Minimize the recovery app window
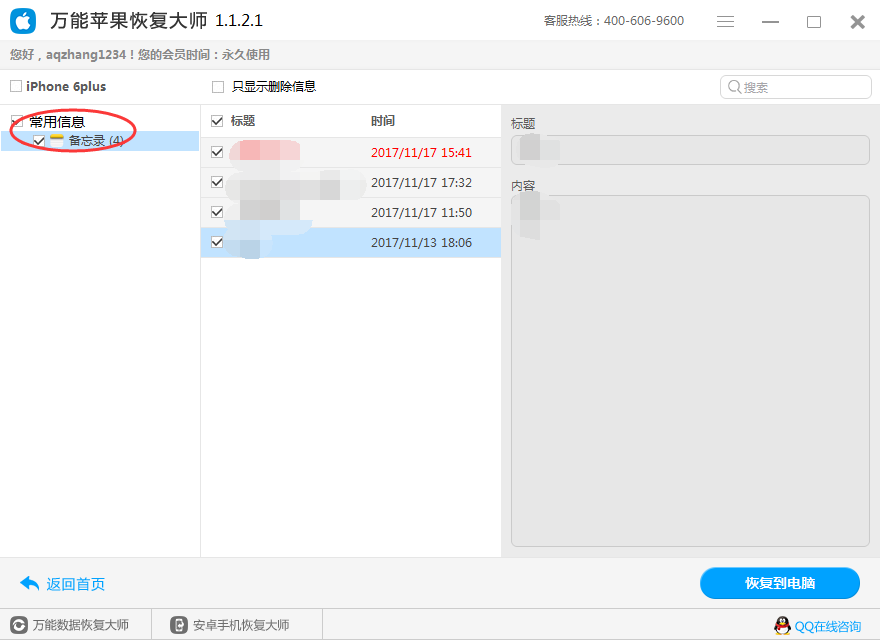This screenshot has height=640, width=880. (770, 22)
